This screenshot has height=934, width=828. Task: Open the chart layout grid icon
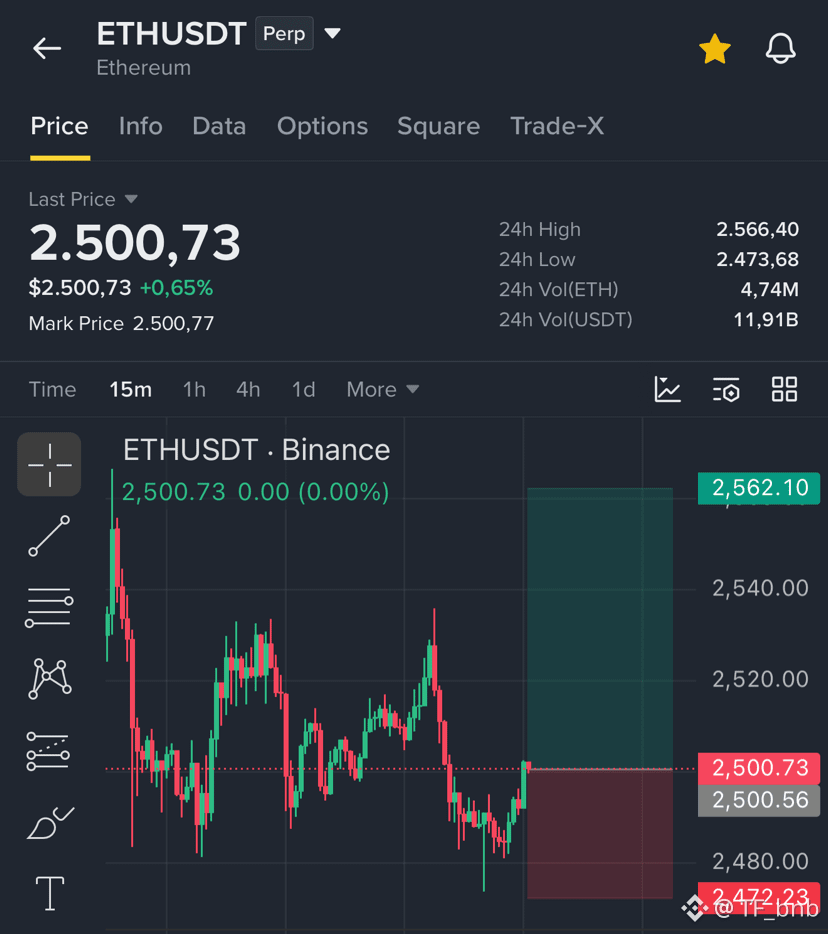[784, 390]
